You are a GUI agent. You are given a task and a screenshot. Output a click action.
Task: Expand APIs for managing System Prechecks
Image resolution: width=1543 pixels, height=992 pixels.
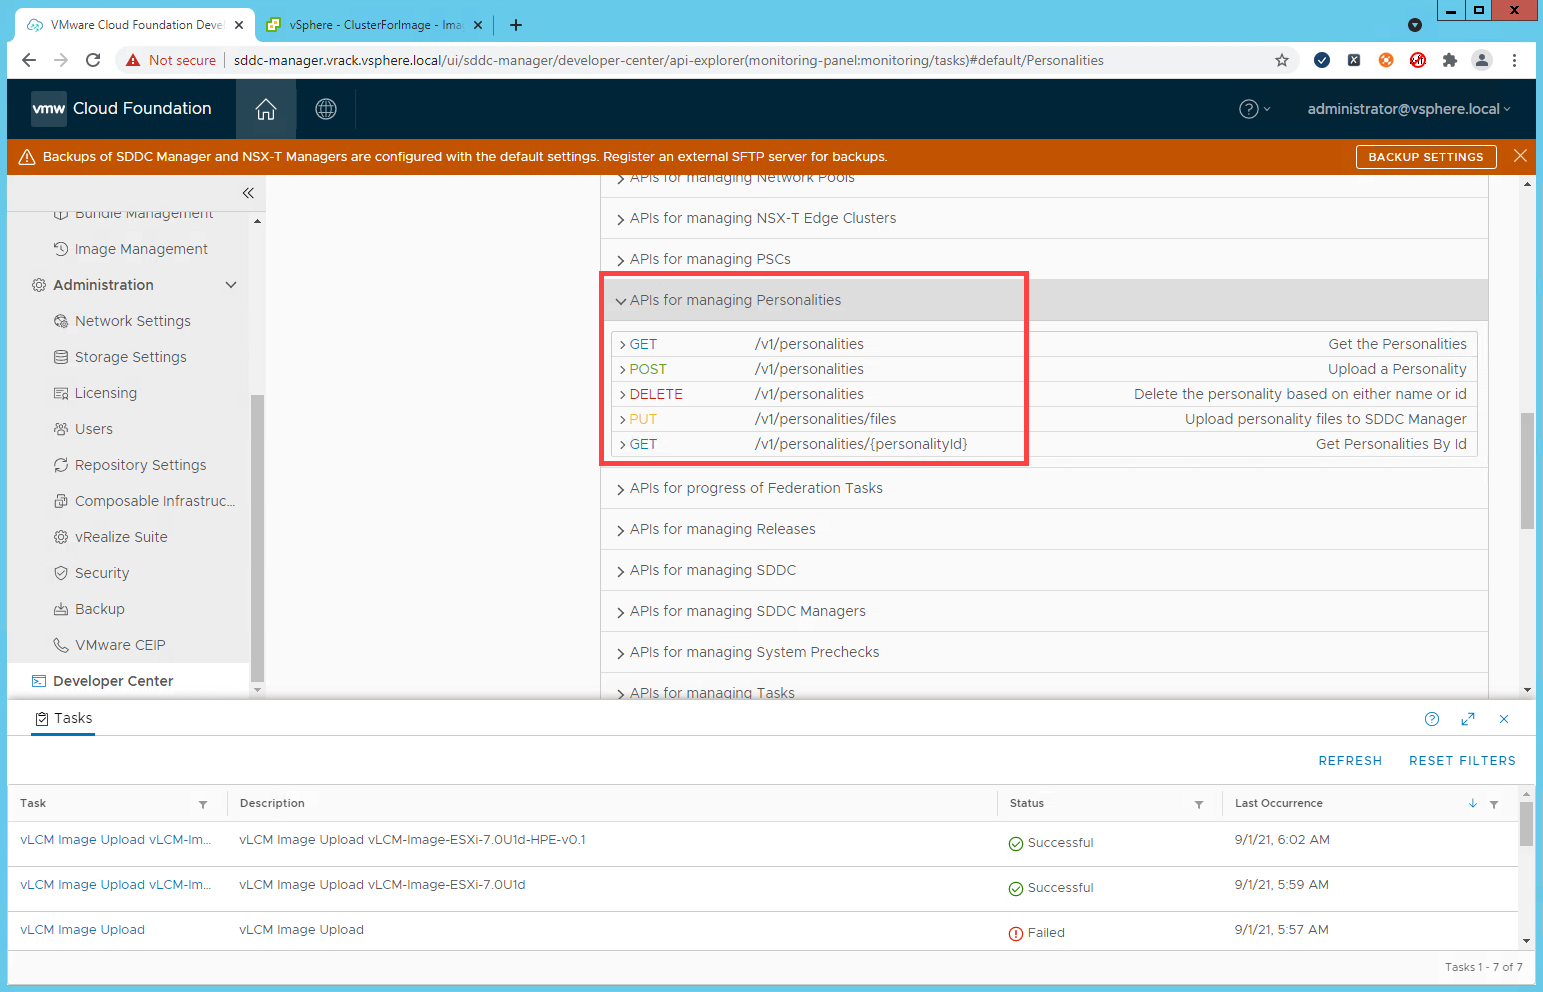point(1044,652)
